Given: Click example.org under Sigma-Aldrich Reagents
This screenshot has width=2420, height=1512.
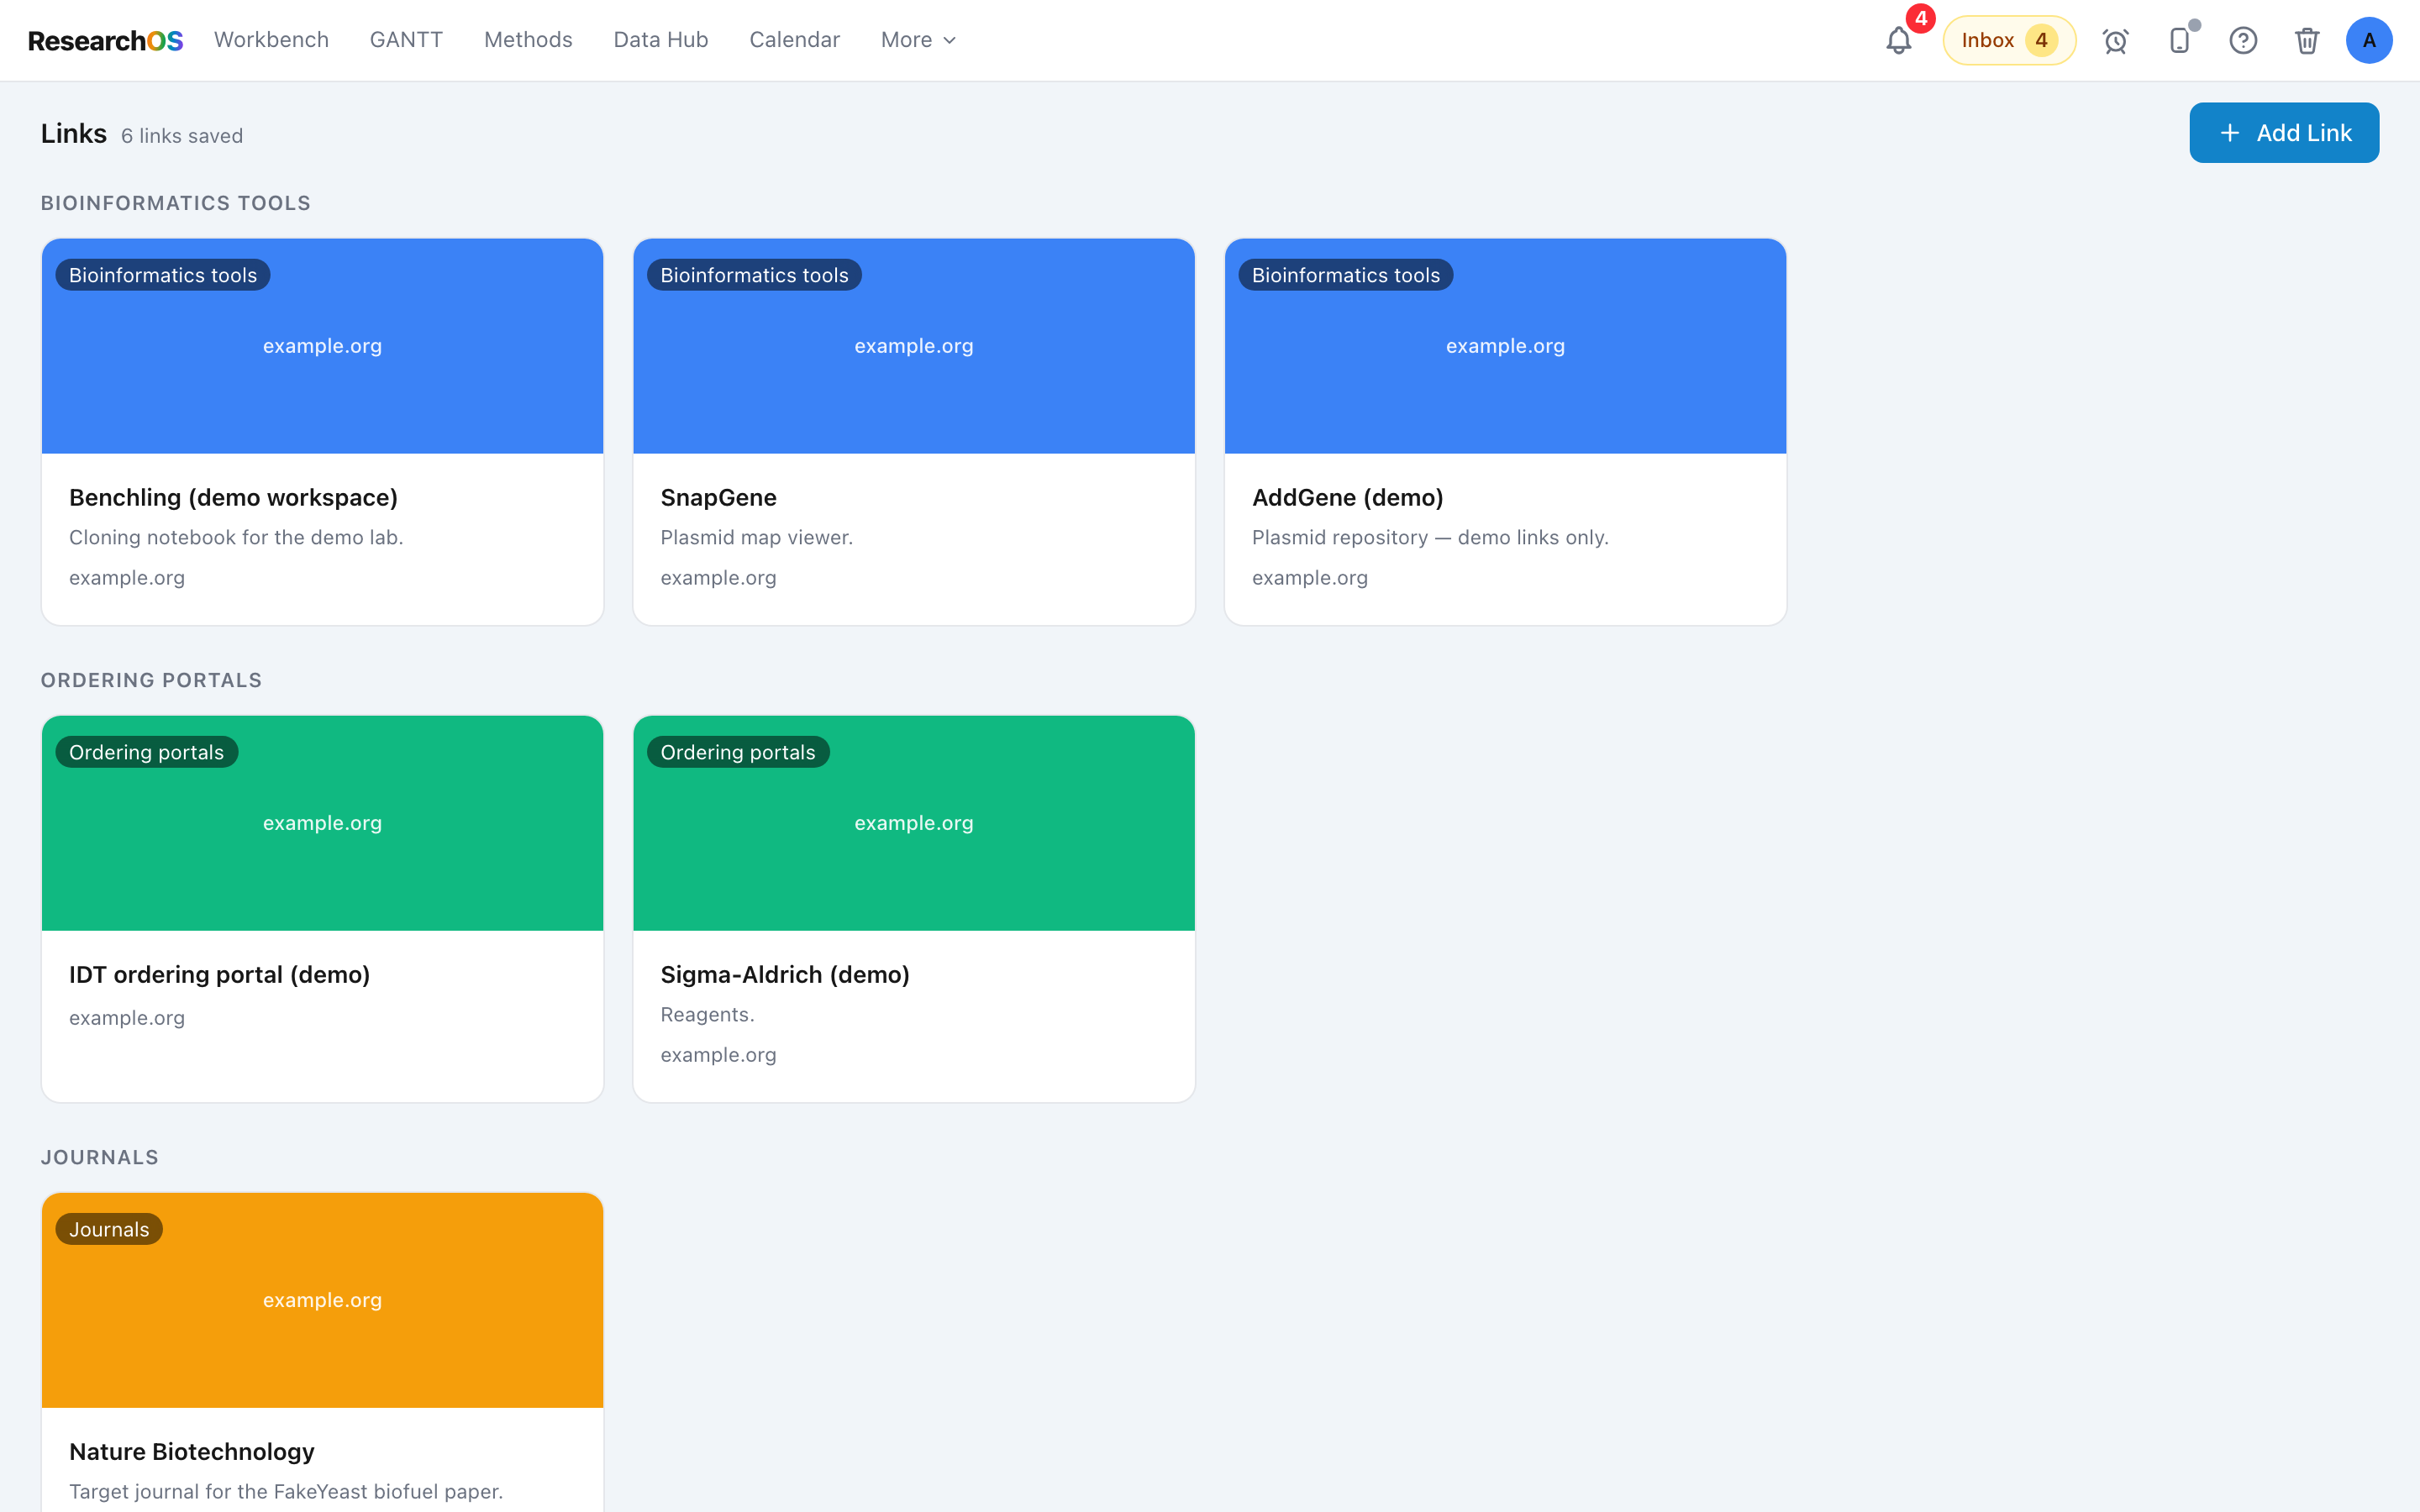Looking at the screenshot, I should [x=718, y=1054].
